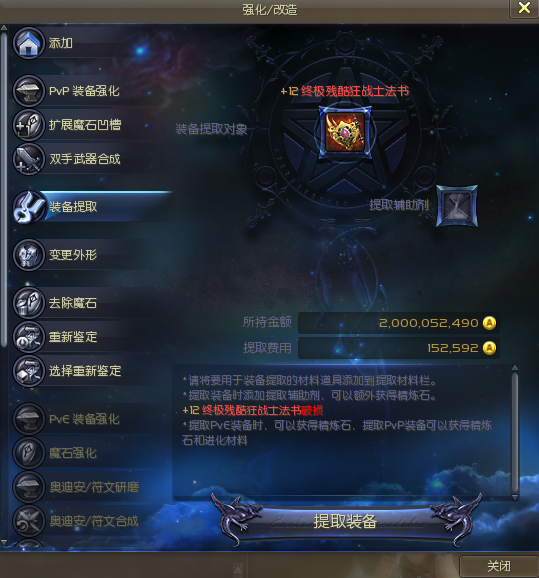Click the 提取装备 button
539x578 pixels.
tap(345, 521)
